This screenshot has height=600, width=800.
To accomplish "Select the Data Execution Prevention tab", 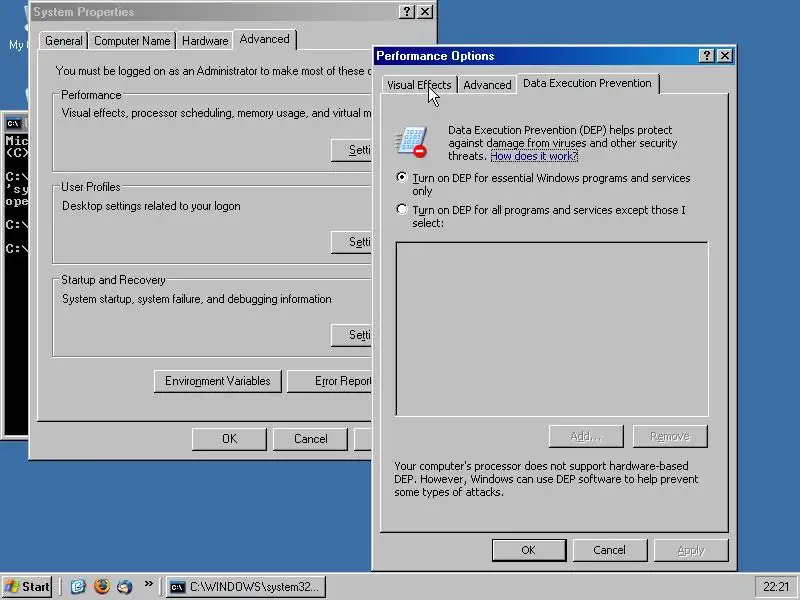I will point(587,83).
